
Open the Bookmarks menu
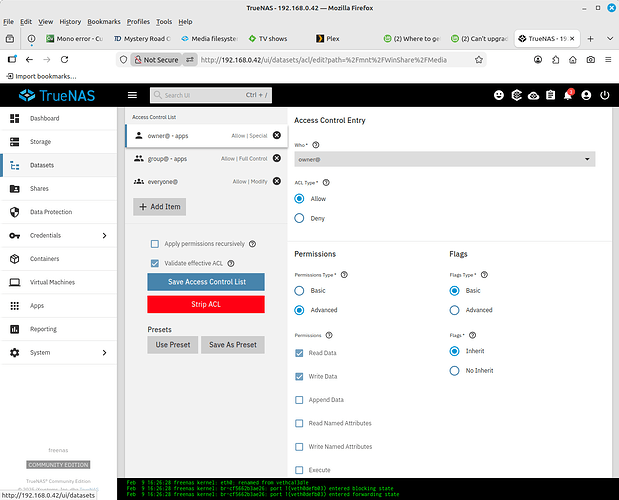(104, 22)
